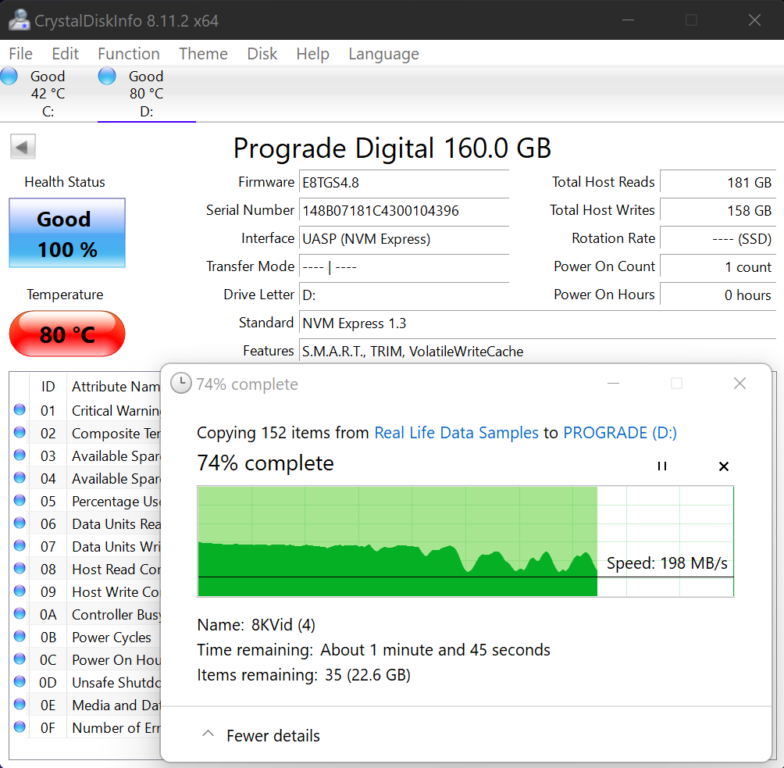Click the Good 100 % health status button

[67, 233]
